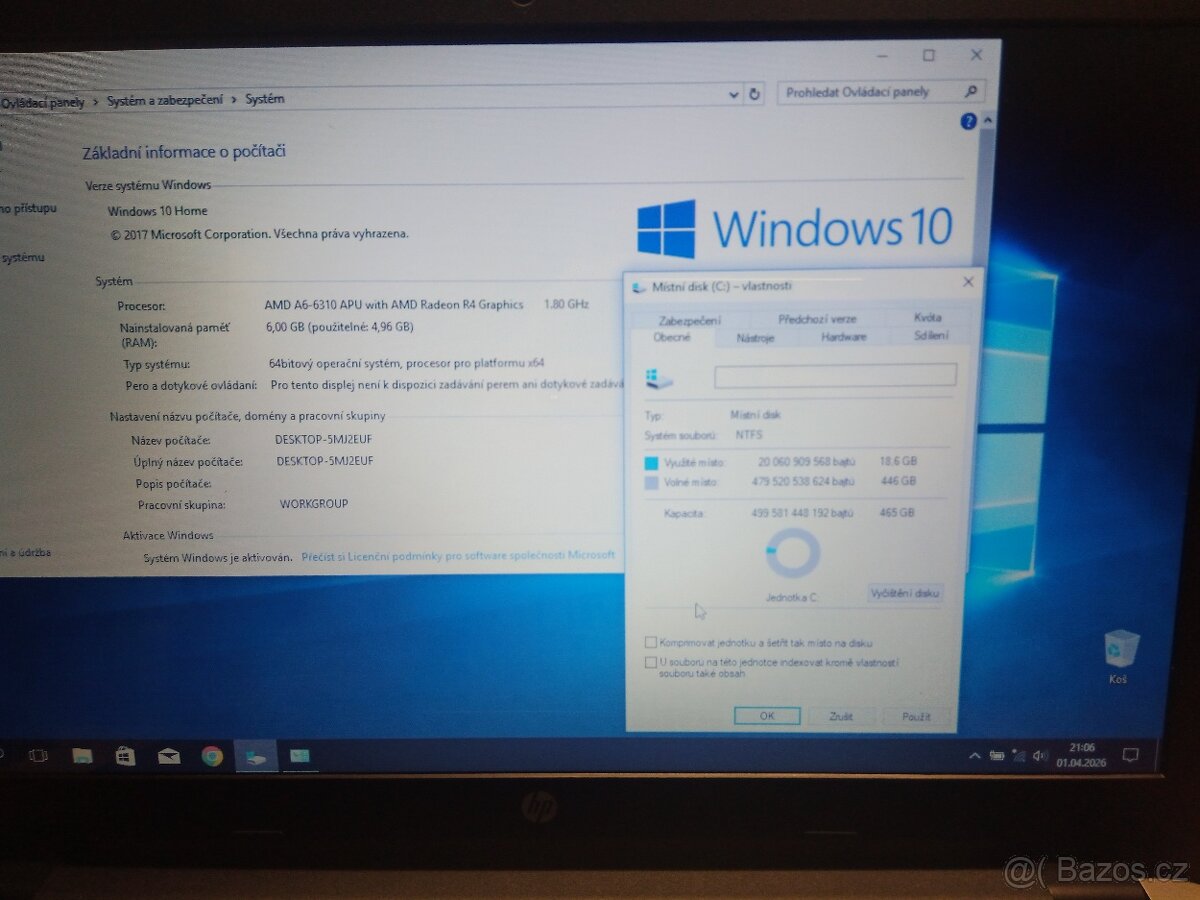Maximize the System control panel window
The height and width of the screenshot is (900, 1200).
click(x=929, y=55)
